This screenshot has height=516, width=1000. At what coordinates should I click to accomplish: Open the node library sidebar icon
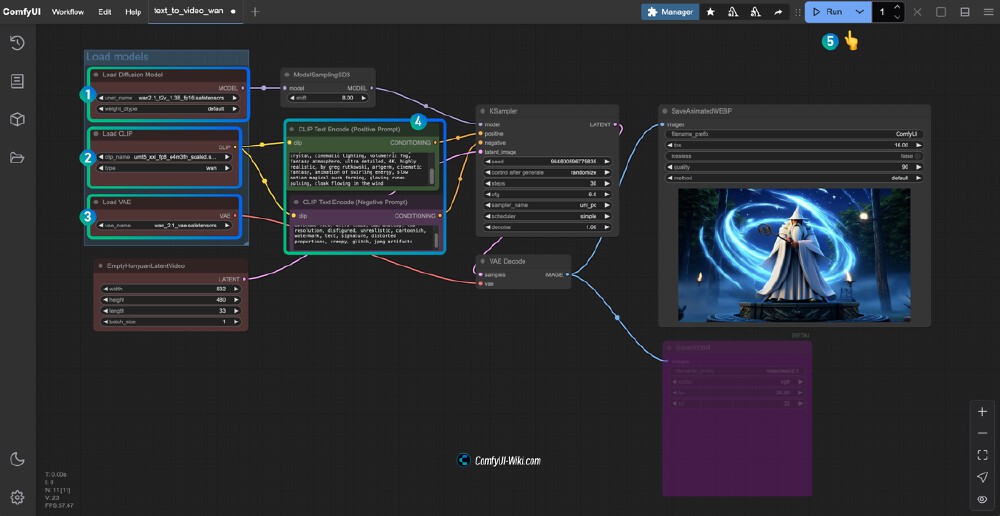point(17,81)
